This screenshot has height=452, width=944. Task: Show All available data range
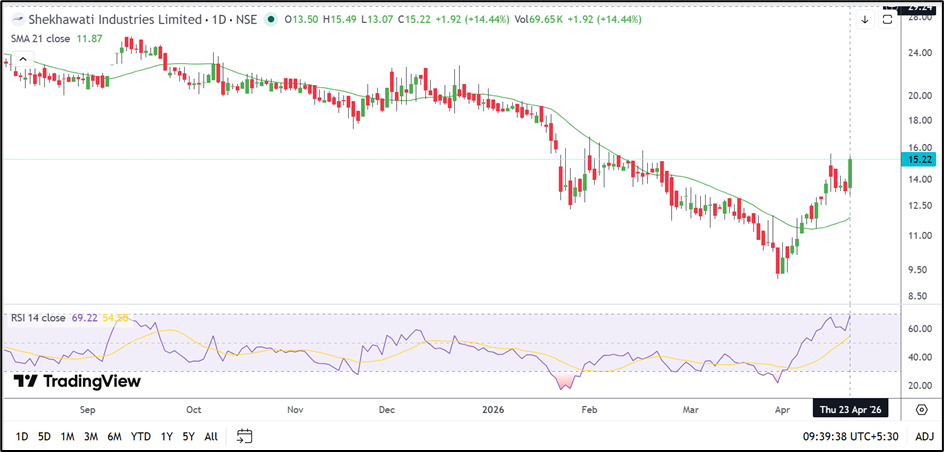coord(210,436)
